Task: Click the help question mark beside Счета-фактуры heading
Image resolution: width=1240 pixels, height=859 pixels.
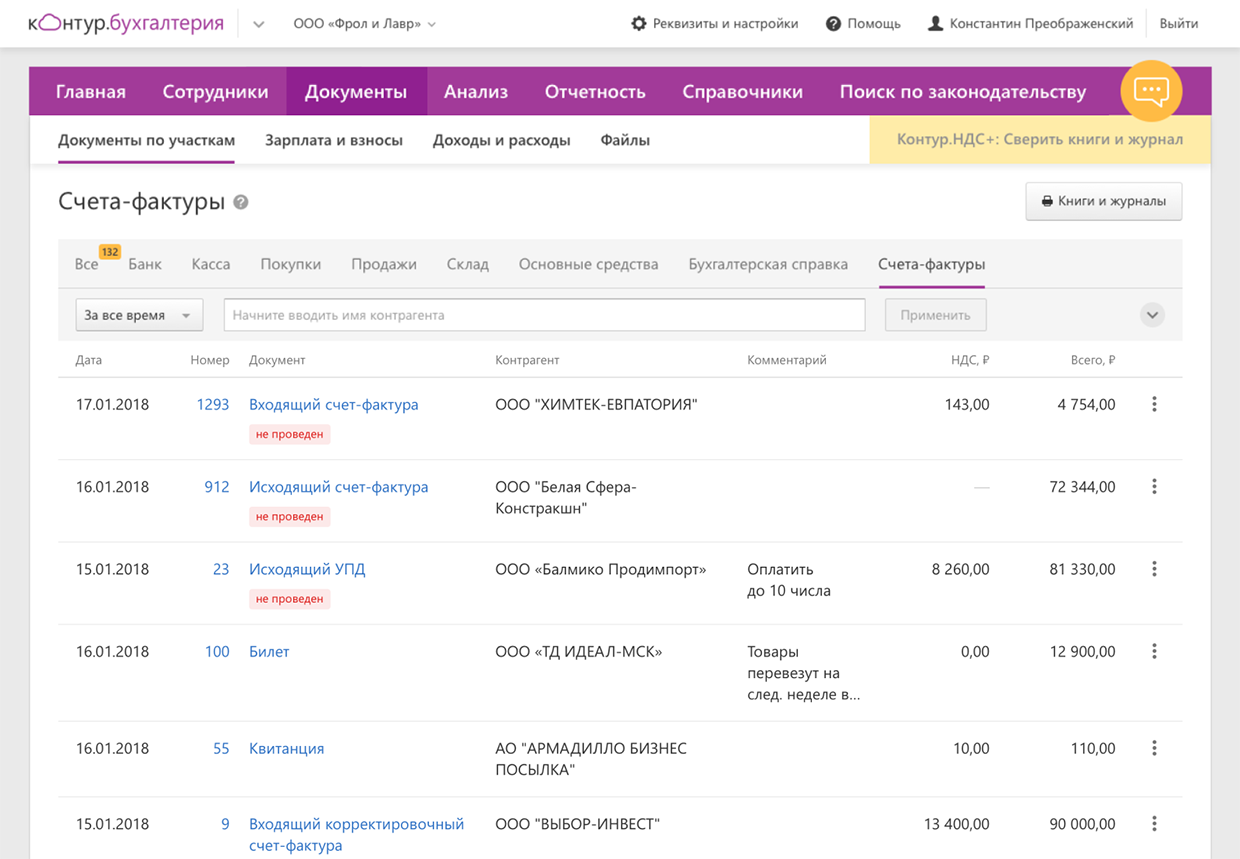Action: (241, 202)
